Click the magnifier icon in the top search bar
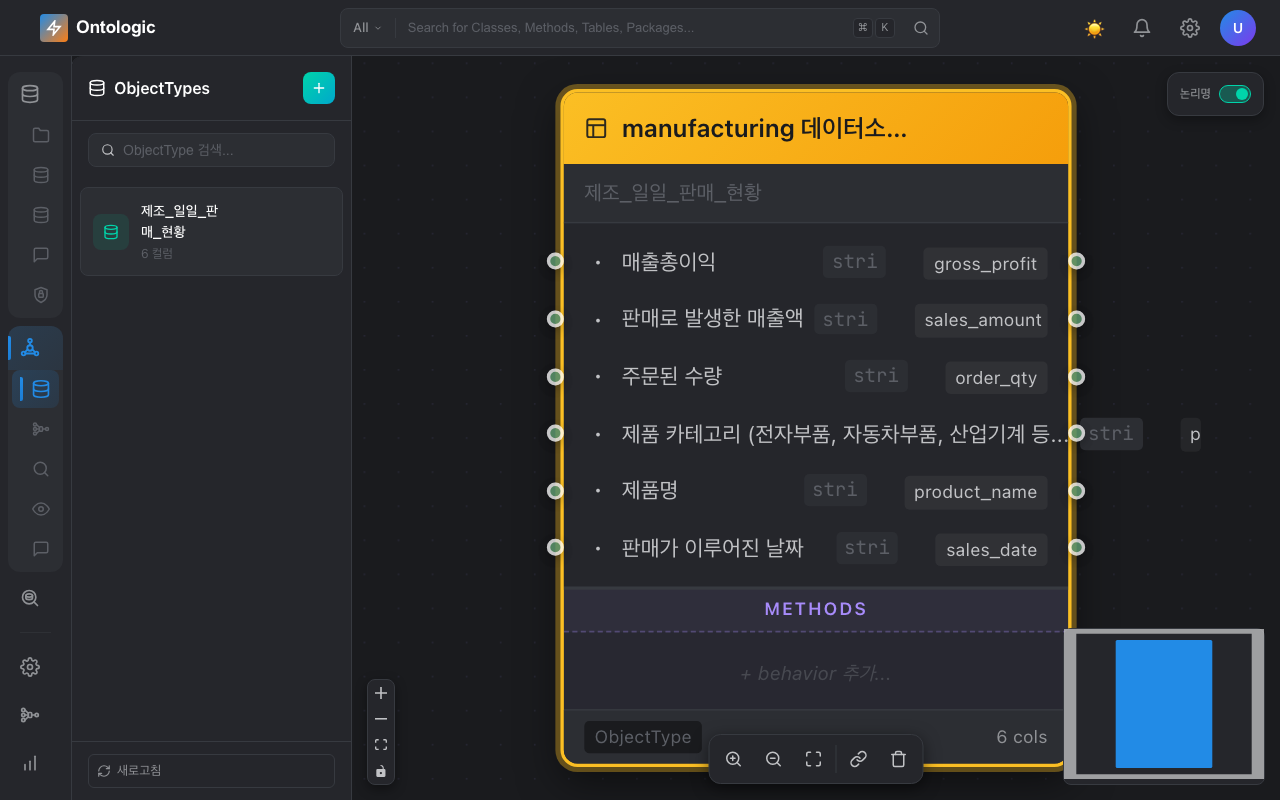1280x800 pixels. click(921, 28)
